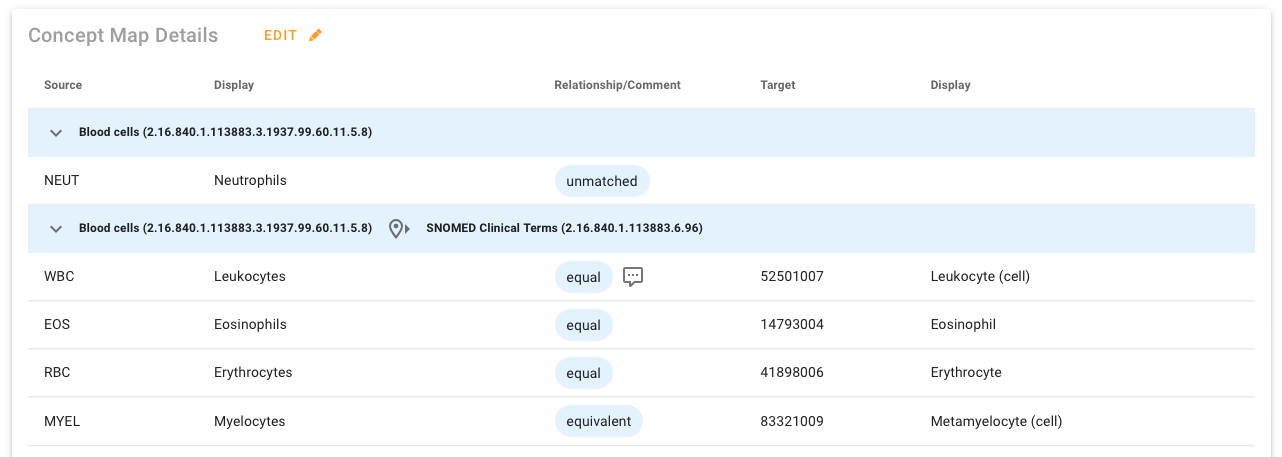Click the Target column header
This screenshot has height=457, width=1282.
pyautogui.click(x=777, y=85)
